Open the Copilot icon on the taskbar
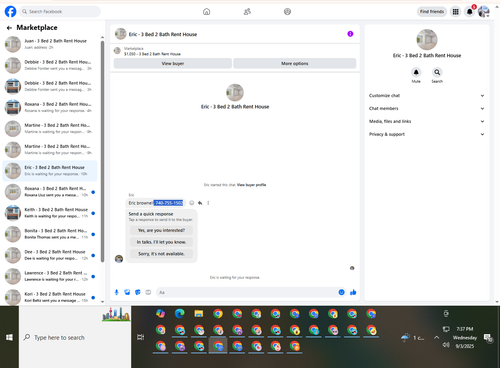Image resolution: width=500 pixels, height=368 pixels. point(161,314)
